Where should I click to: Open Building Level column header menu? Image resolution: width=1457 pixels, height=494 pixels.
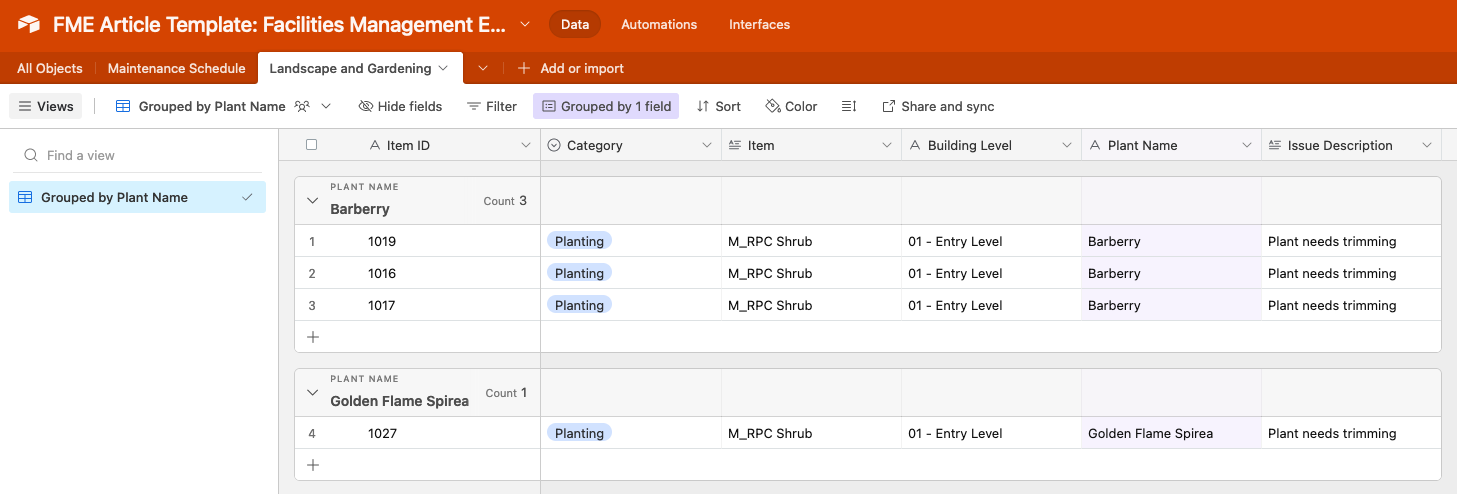1066,145
